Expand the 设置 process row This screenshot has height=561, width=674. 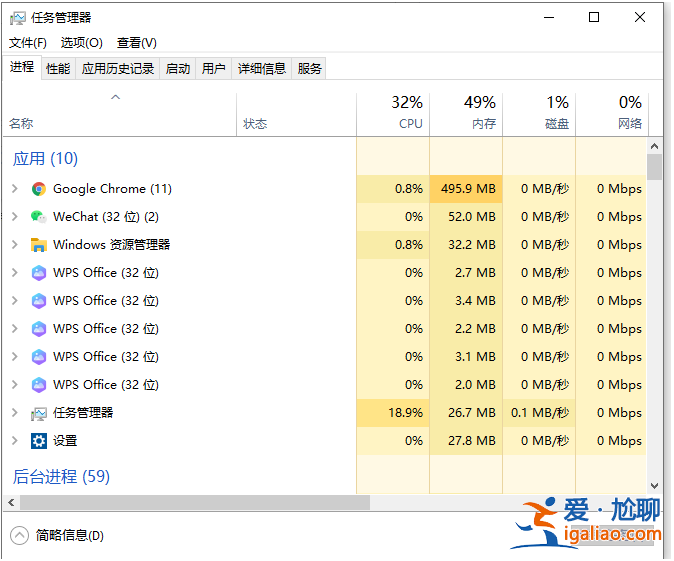15,441
